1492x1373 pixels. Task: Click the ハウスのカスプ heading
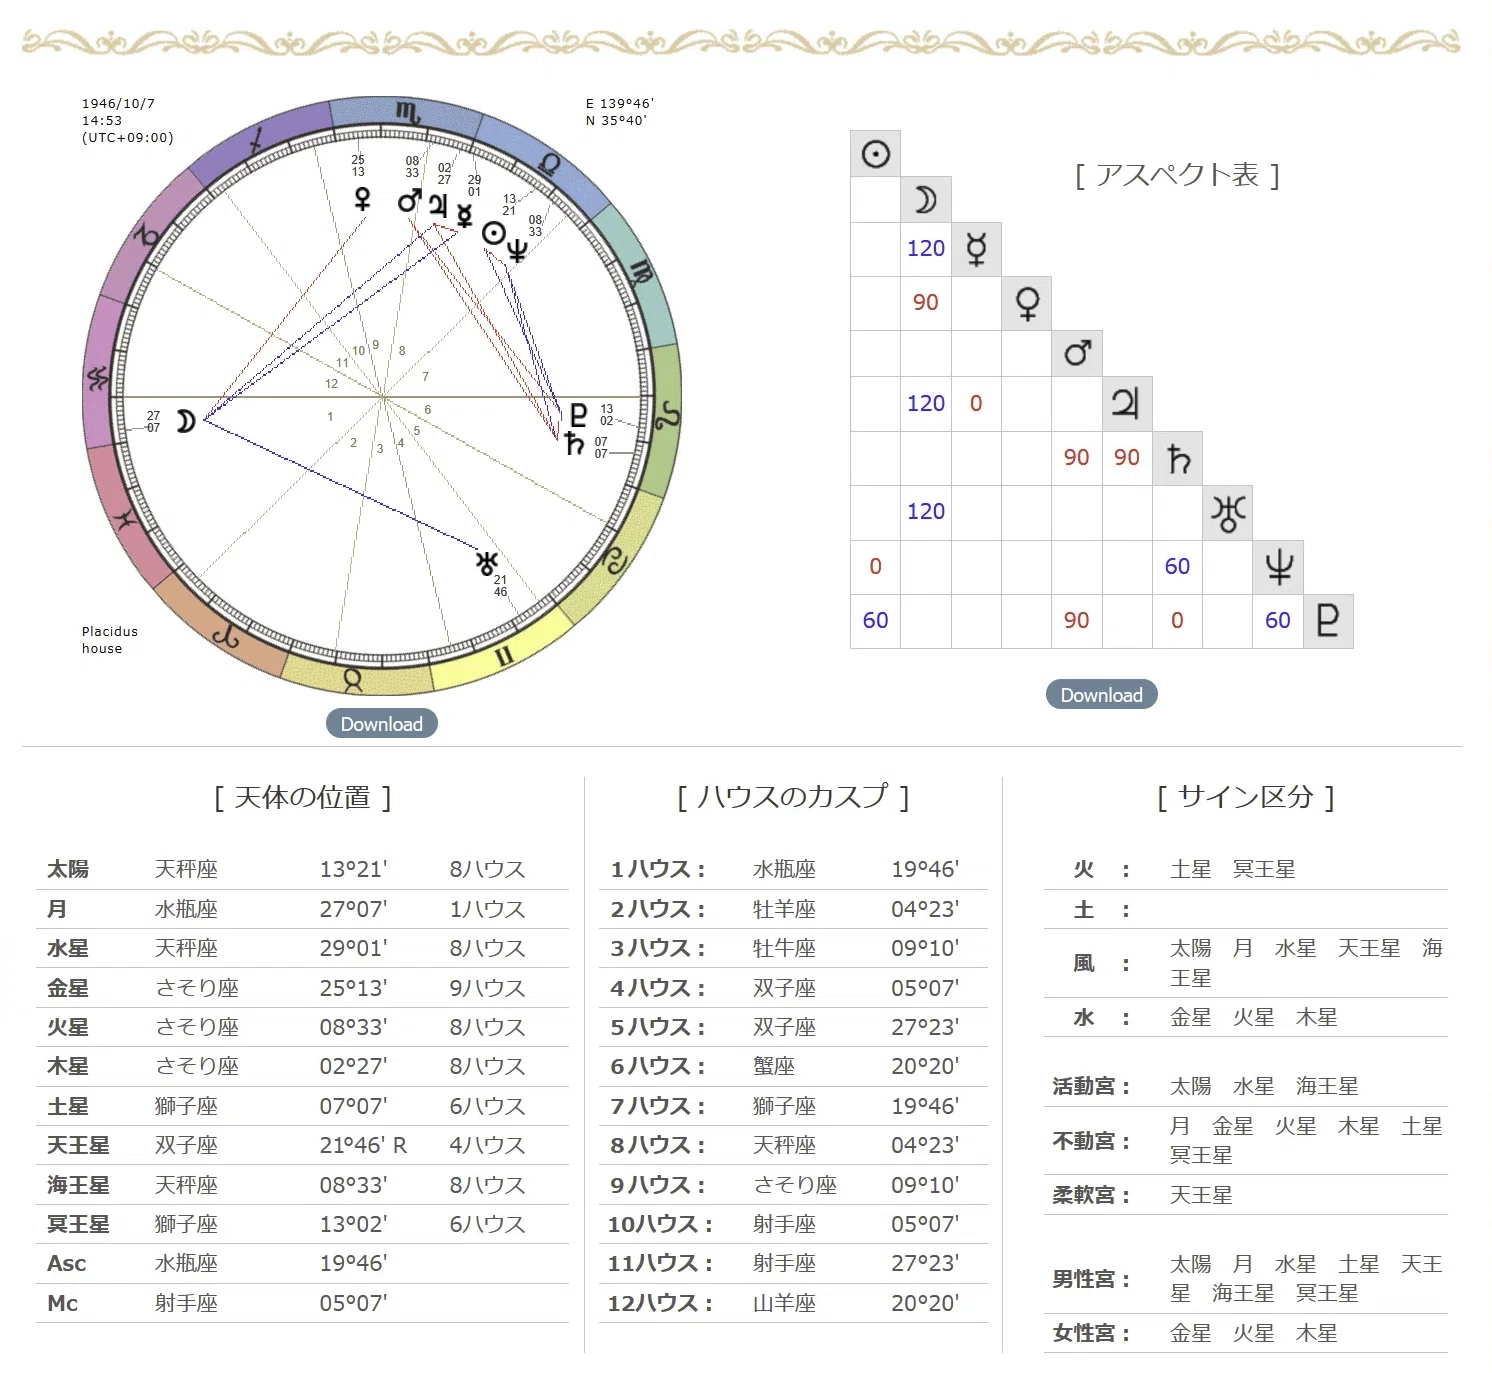(793, 797)
